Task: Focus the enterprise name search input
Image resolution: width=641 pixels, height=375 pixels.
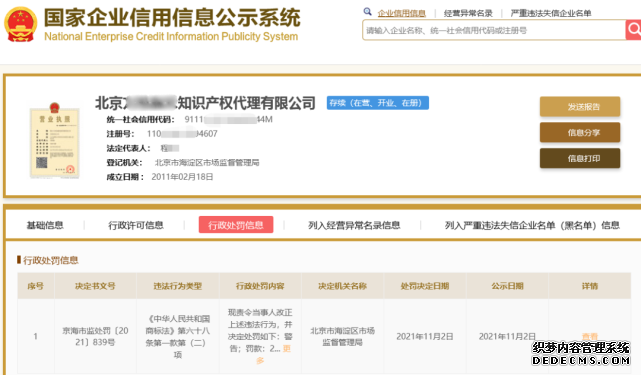Action: [x=494, y=30]
